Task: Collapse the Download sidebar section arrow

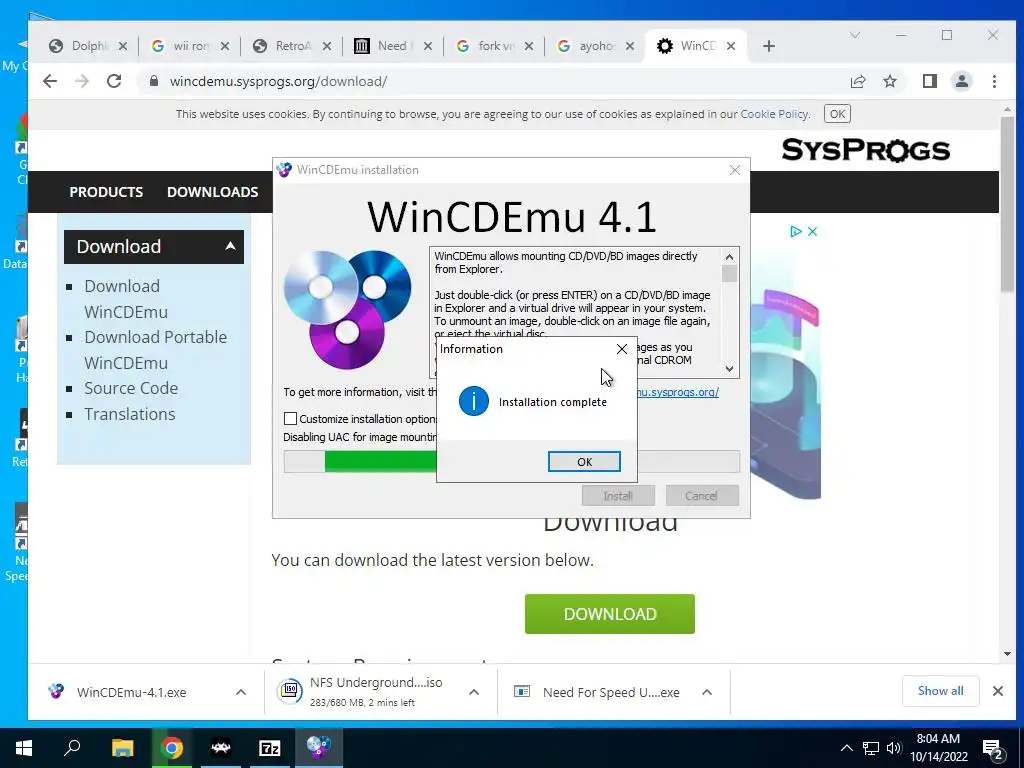Action: (230, 246)
